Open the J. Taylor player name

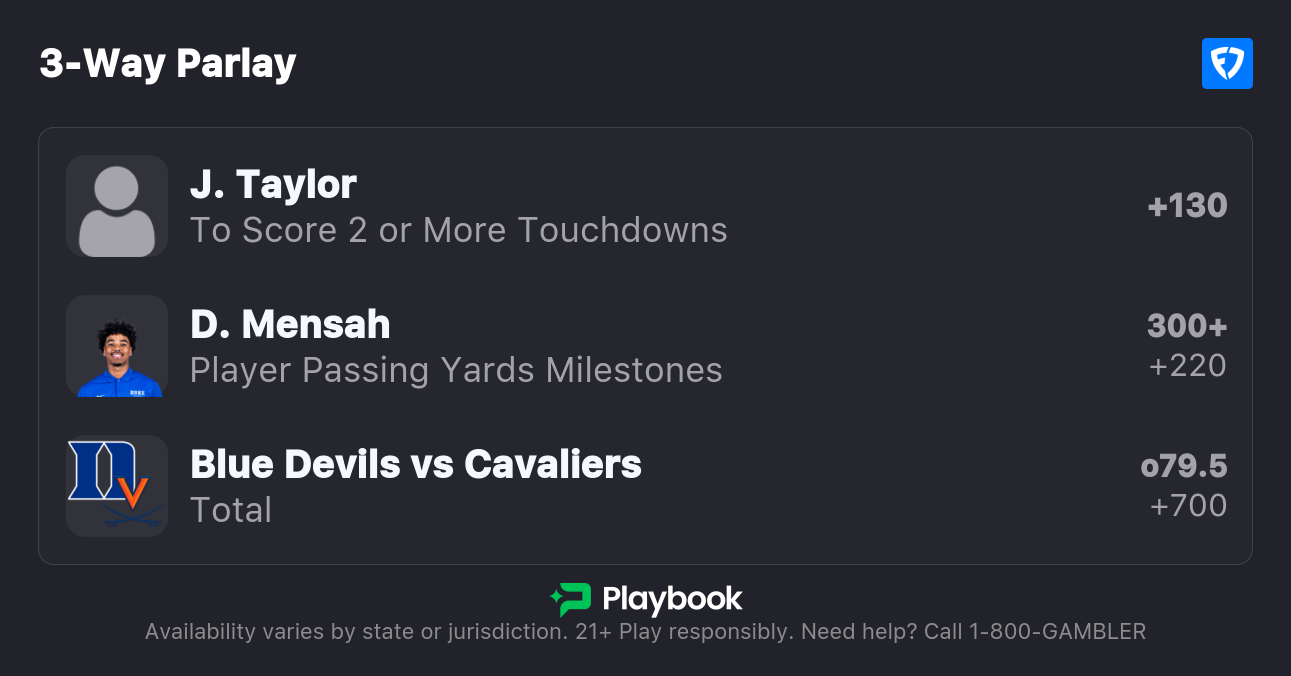(x=273, y=185)
